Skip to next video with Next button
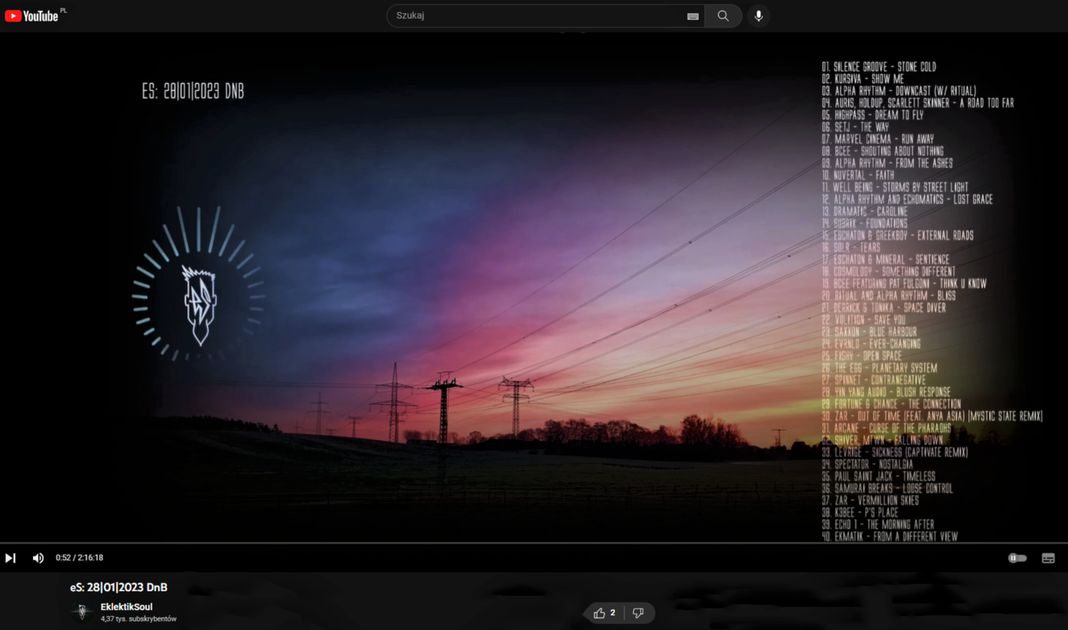The width and height of the screenshot is (1068, 630). pyautogui.click(x=11, y=558)
